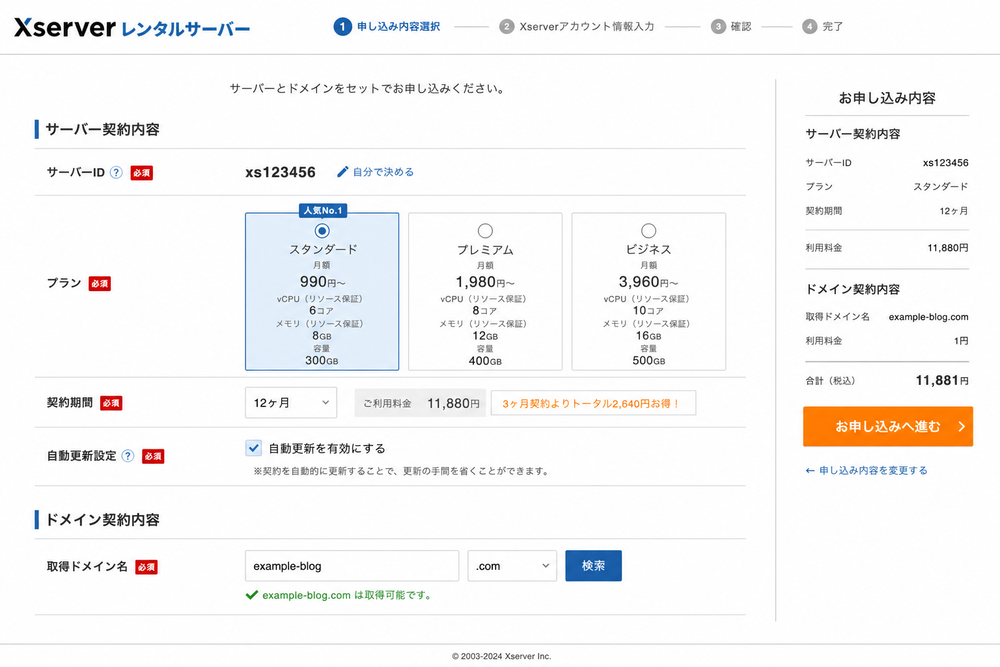Click the example-blog domain name field
The height and width of the screenshot is (667, 1000).
point(352,566)
